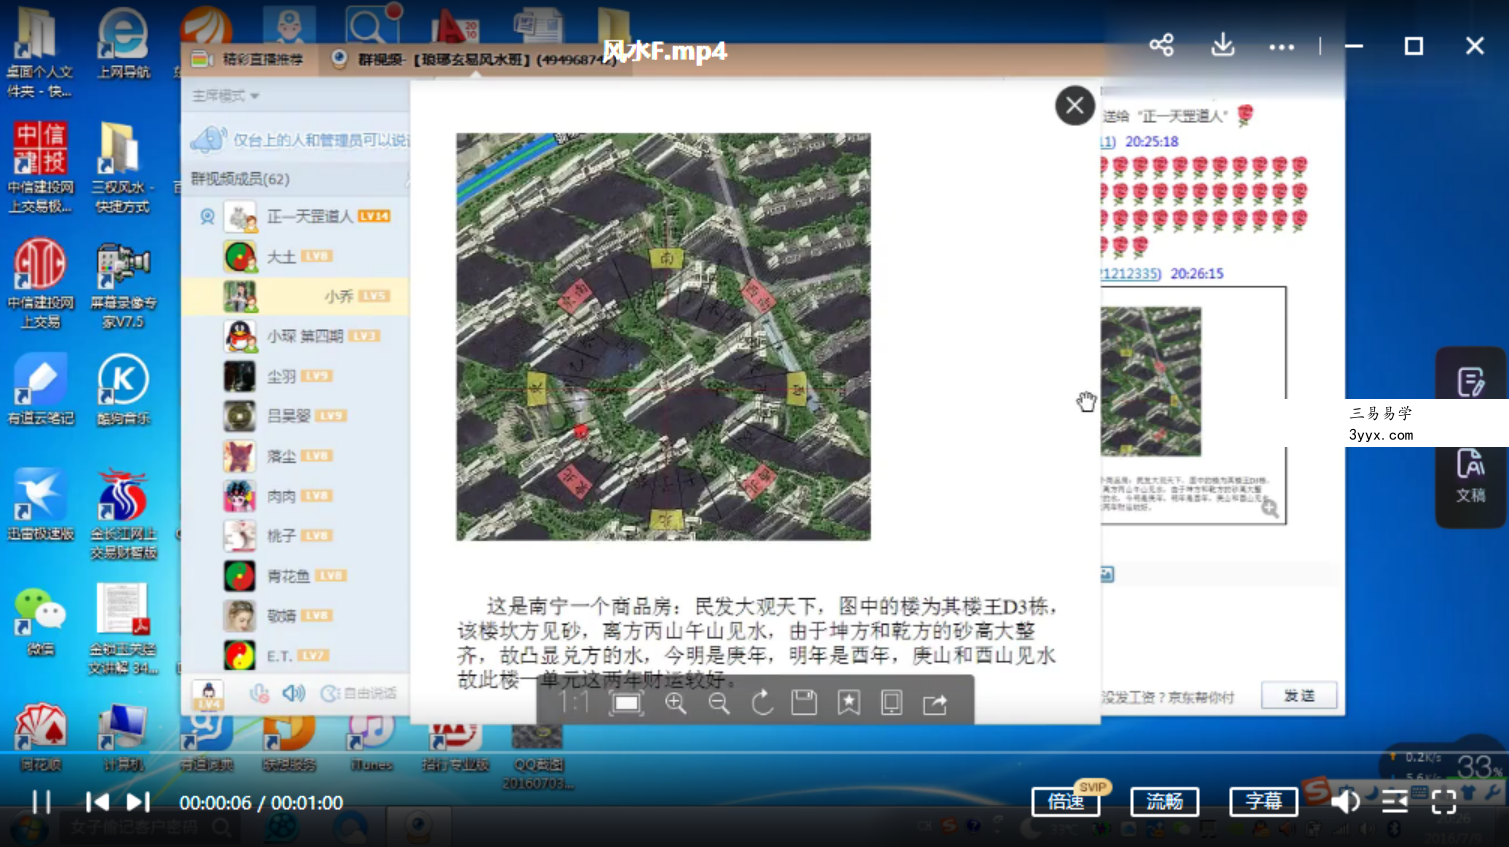Image resolution: width=1509 pixels, height=847 pixels.
Task: Select member 肉肉 in the list
Action: click(x=296, y=496)
